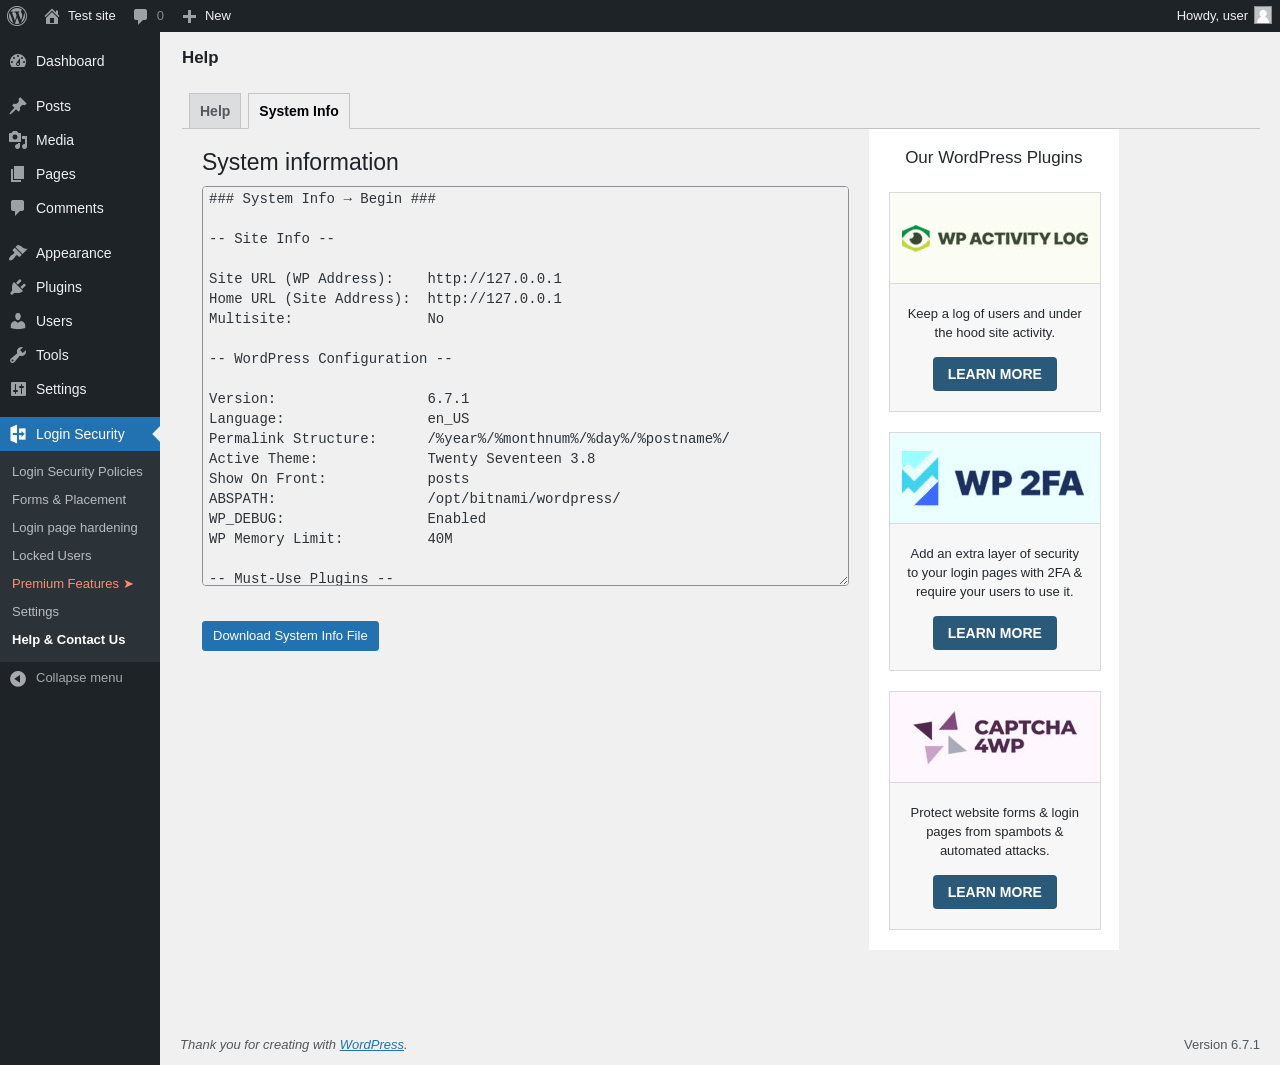Open the Posts menu item
This screenshot has height=1065, width=1280.
coord(80,106)
